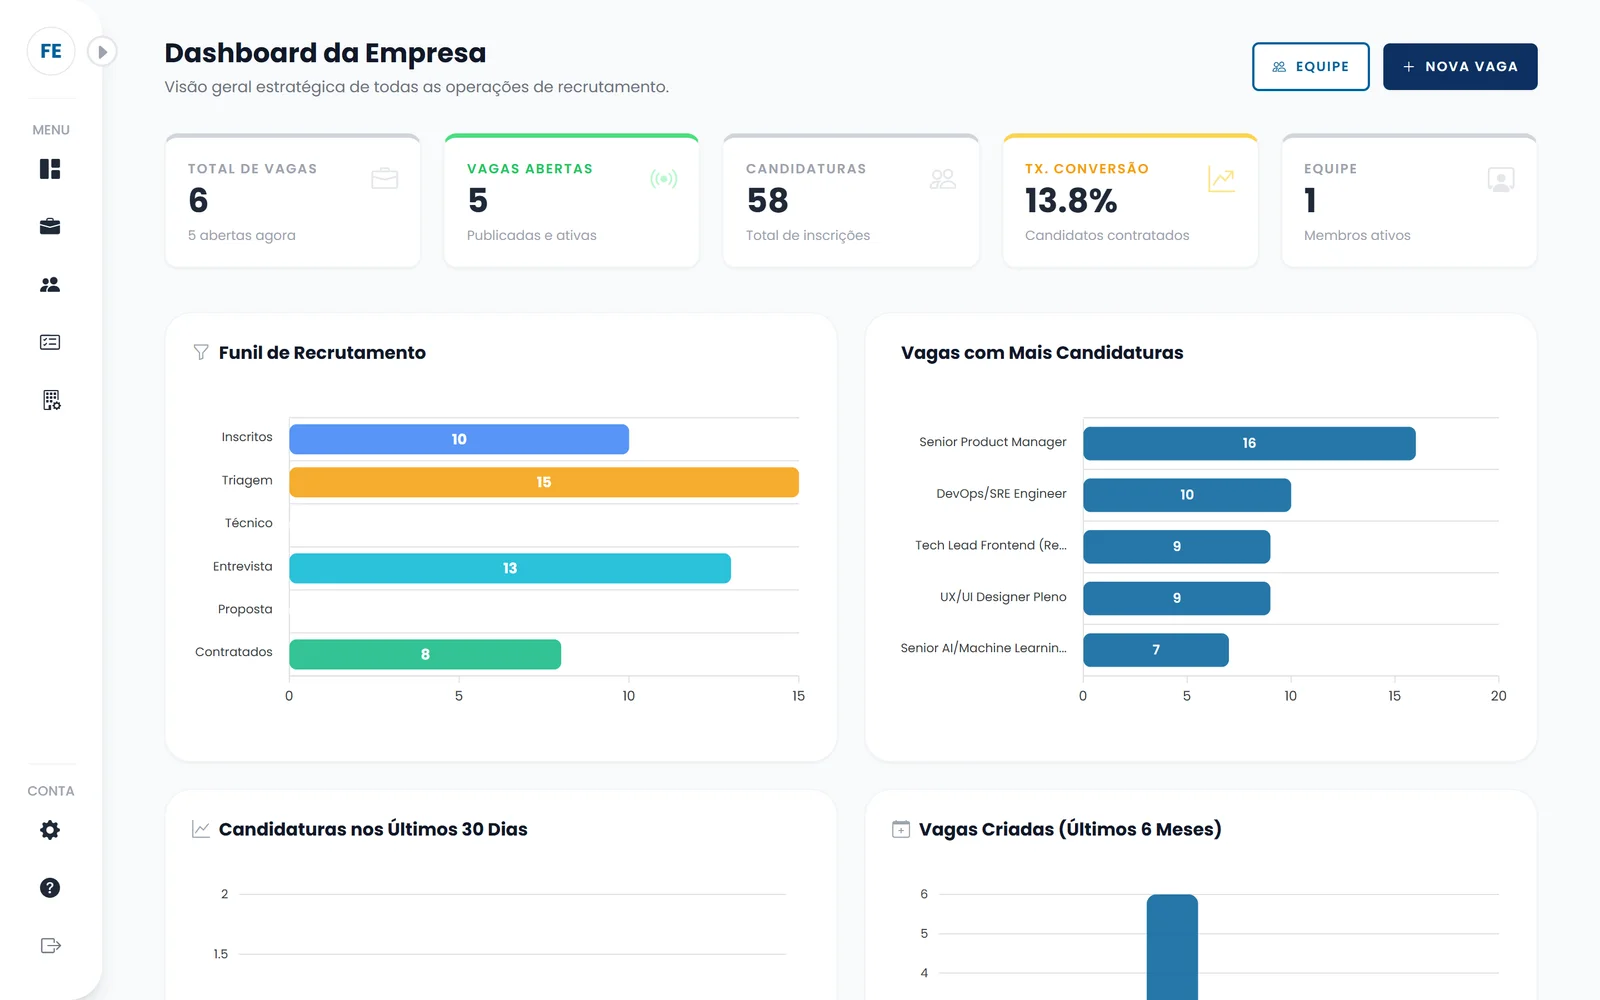Click the FE company avatar logo
The width and height of the screenshot is (1600, 1000).
51,51
